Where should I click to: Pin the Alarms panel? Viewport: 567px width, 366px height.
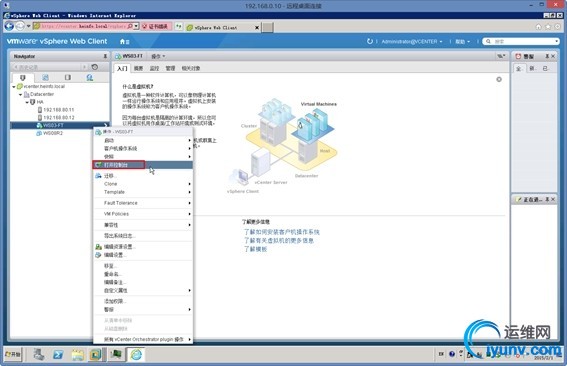tap(547, 56)
